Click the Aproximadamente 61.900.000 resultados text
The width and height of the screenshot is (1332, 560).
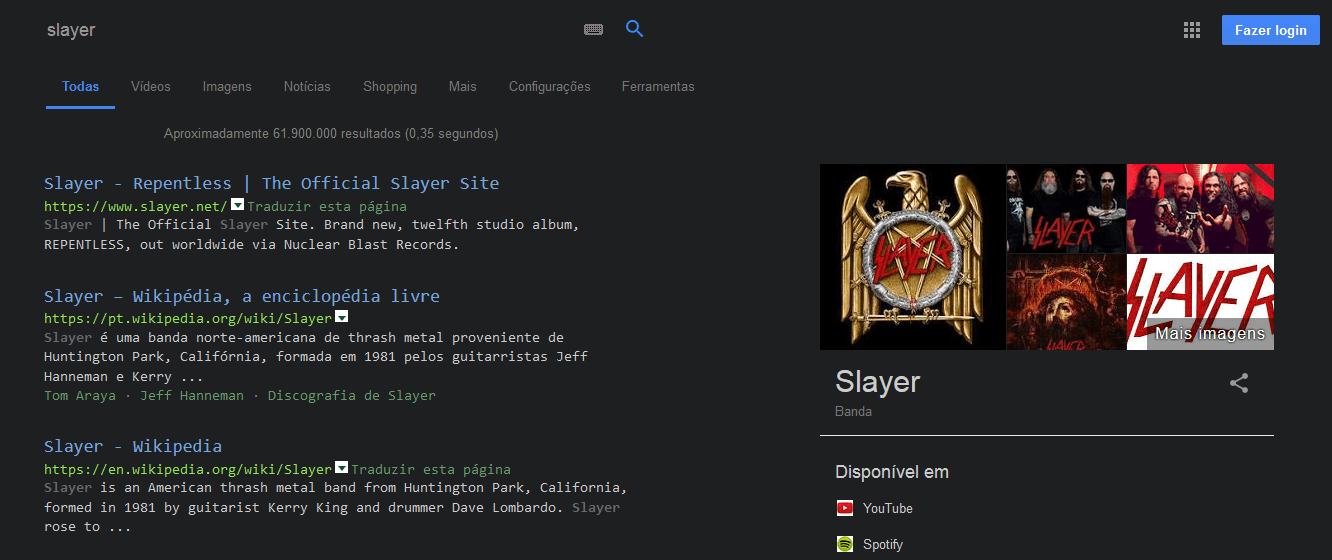click(330, 133)
